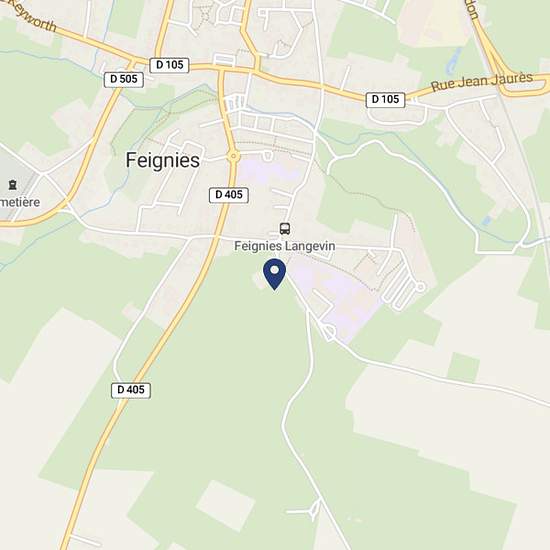Click the small blue pond near top right
Screen dimensions: 550x550
tap(454, 60)
